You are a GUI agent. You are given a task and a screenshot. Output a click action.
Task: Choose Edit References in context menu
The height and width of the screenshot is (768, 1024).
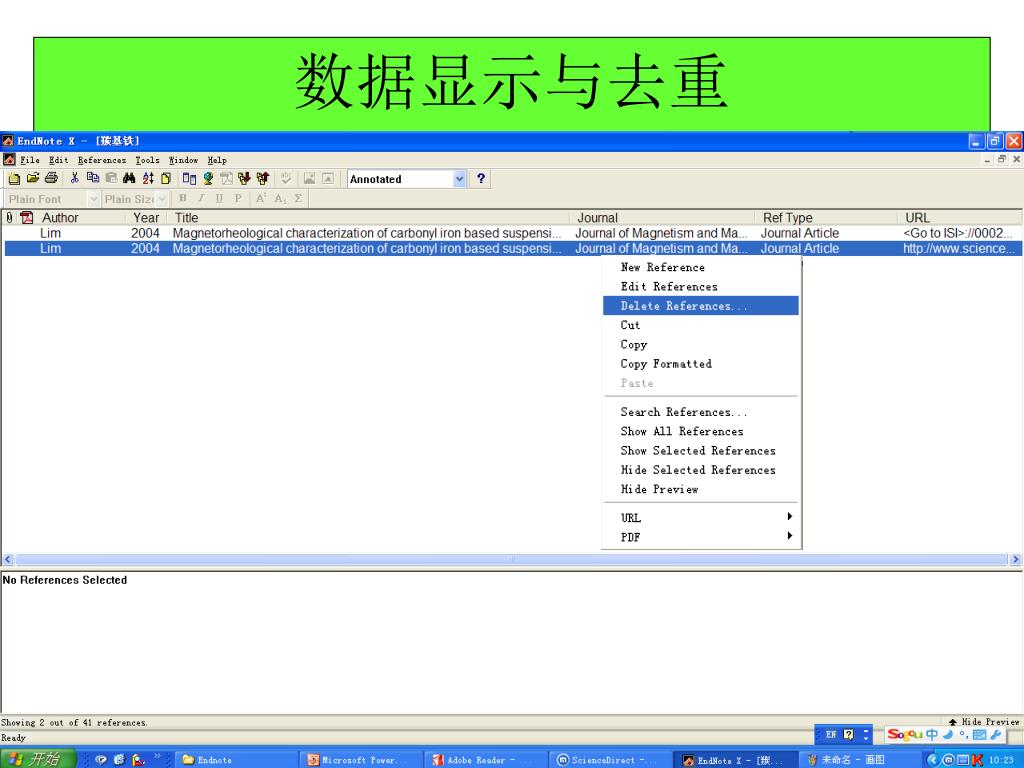[701, 287]
